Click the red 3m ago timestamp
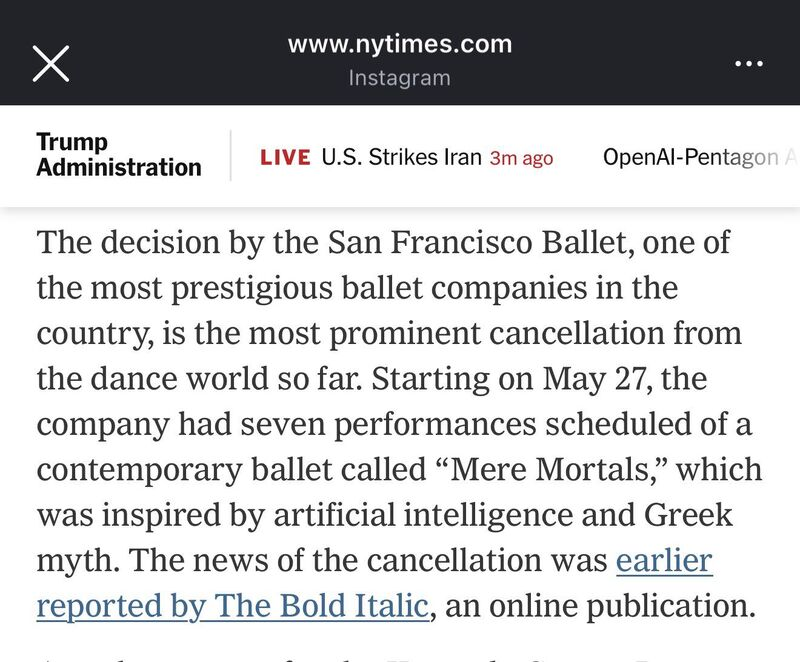 point(521,158)
